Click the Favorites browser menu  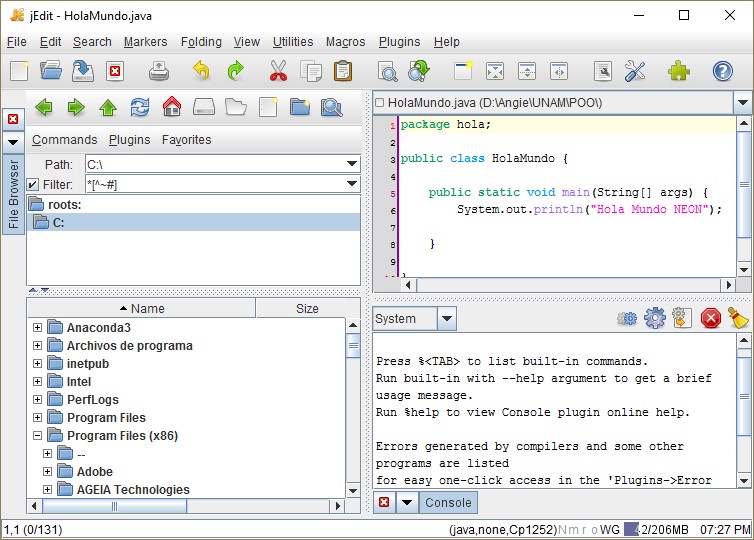click(x=187, y=139)
